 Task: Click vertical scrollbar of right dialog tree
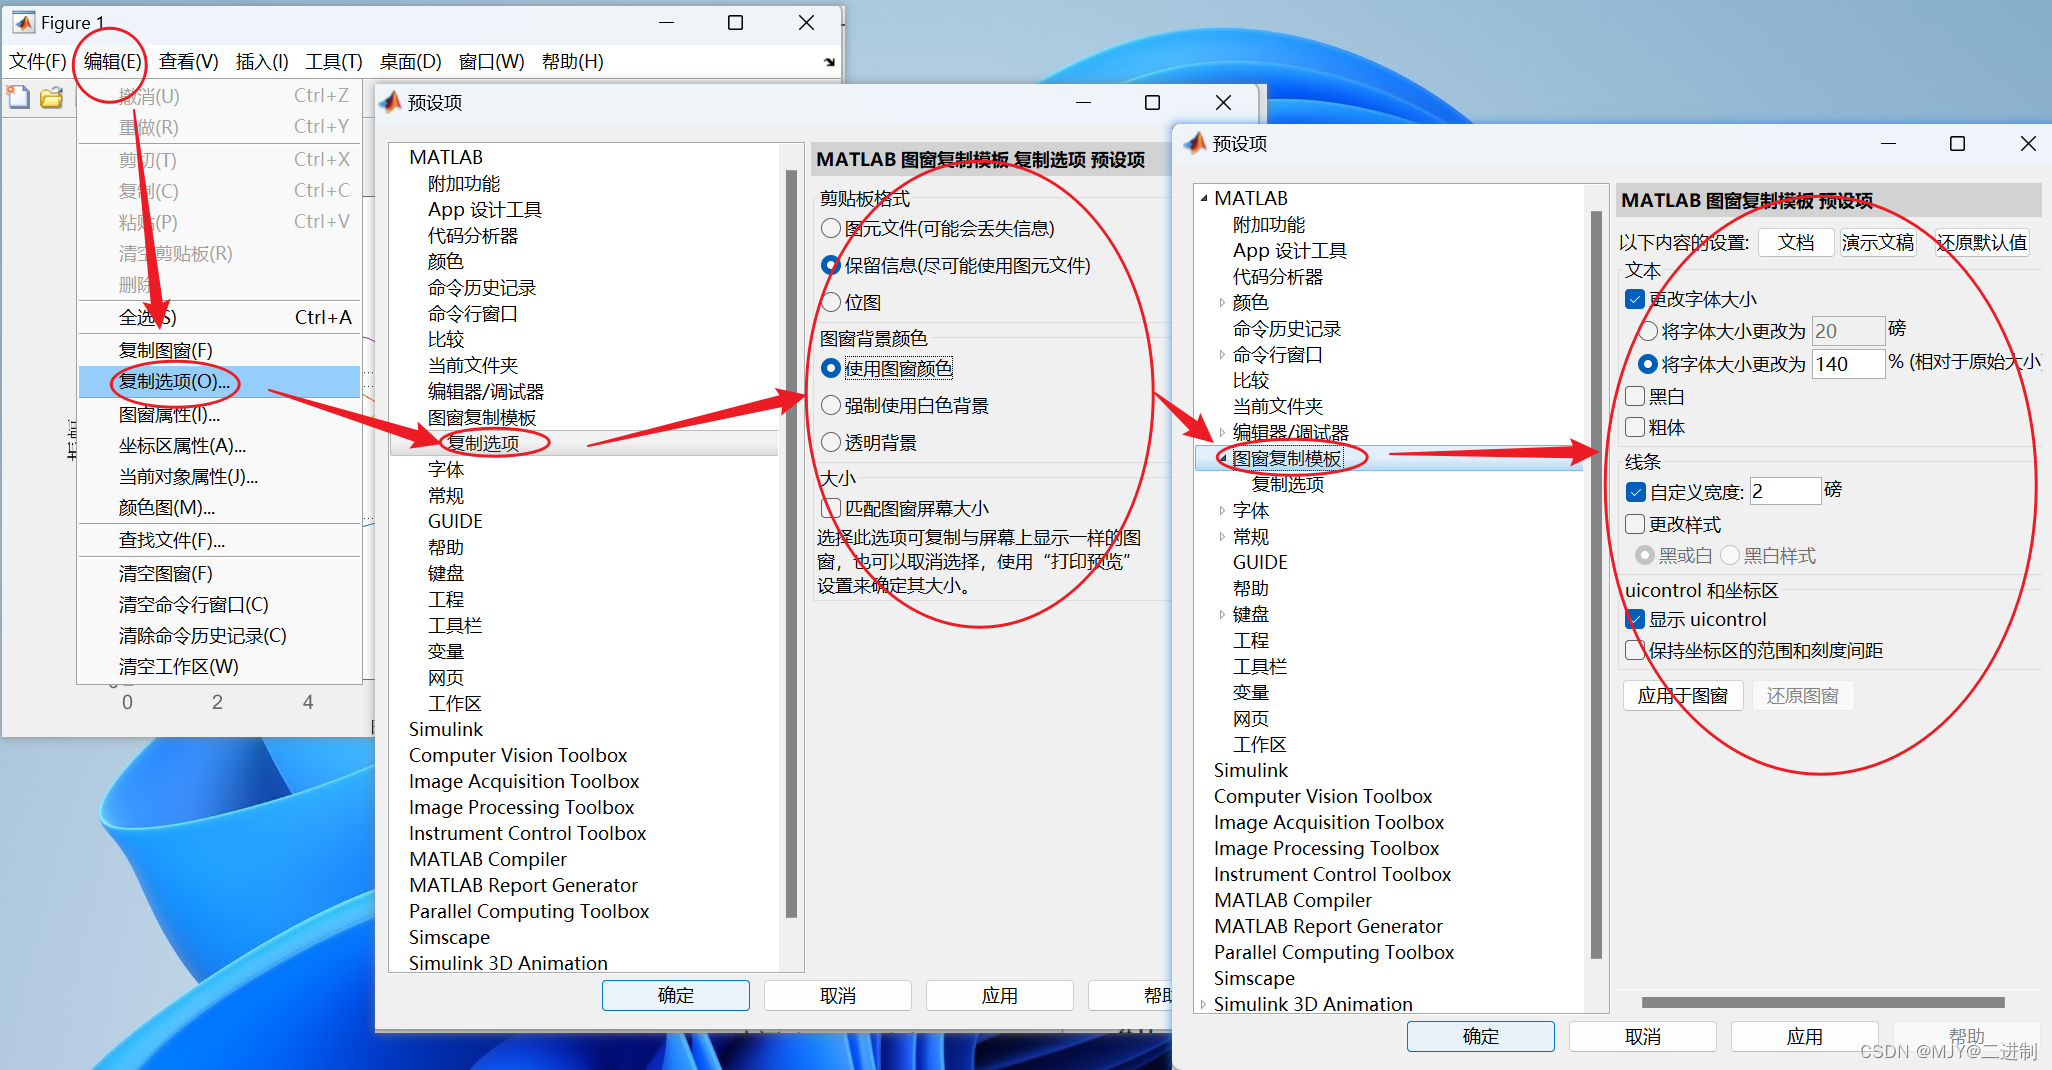tap(1596, 584)
